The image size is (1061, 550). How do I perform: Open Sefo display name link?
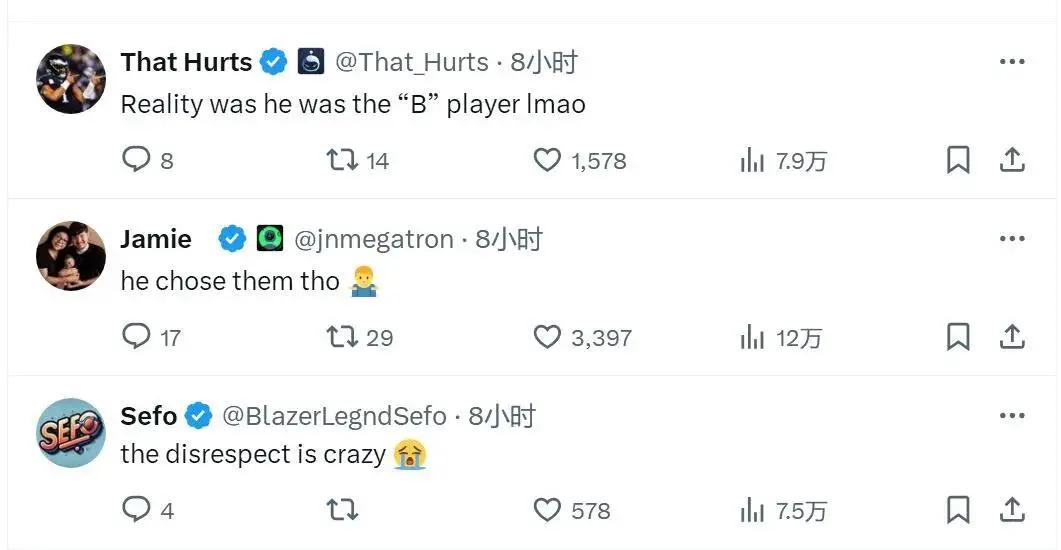[149, 416]
